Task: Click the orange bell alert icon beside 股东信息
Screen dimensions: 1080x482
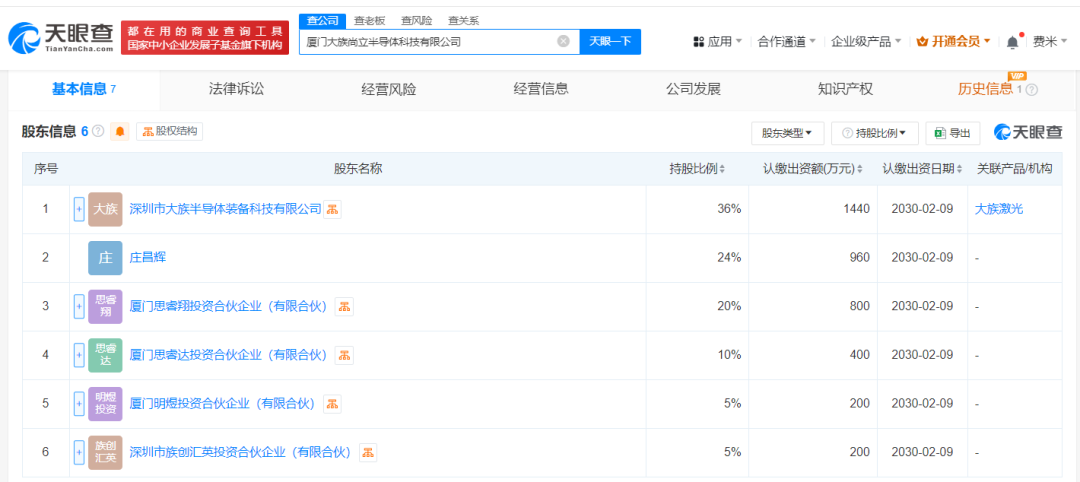Action: [120, 131]
